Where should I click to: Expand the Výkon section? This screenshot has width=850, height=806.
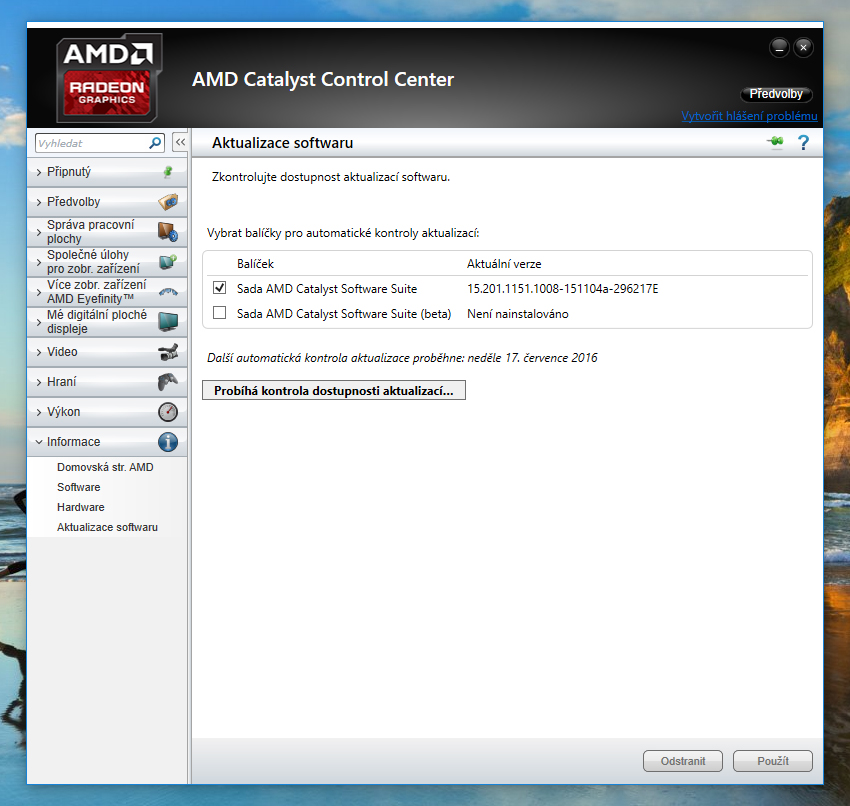pos(107,412)
